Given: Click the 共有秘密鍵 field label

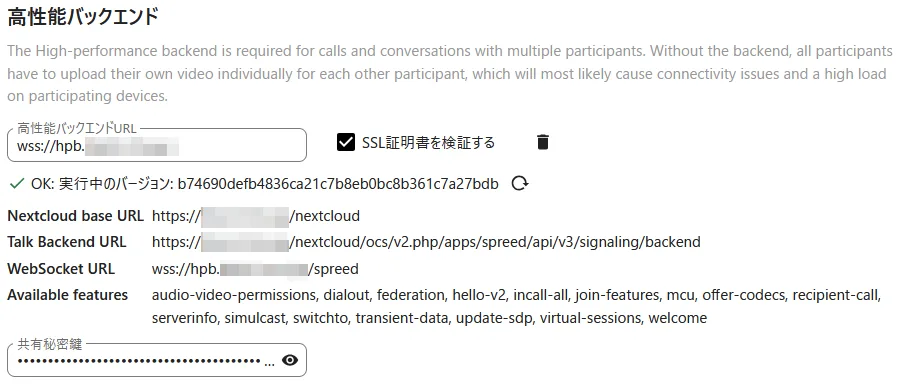Looking at the screenshot, I should pos(50,344).
